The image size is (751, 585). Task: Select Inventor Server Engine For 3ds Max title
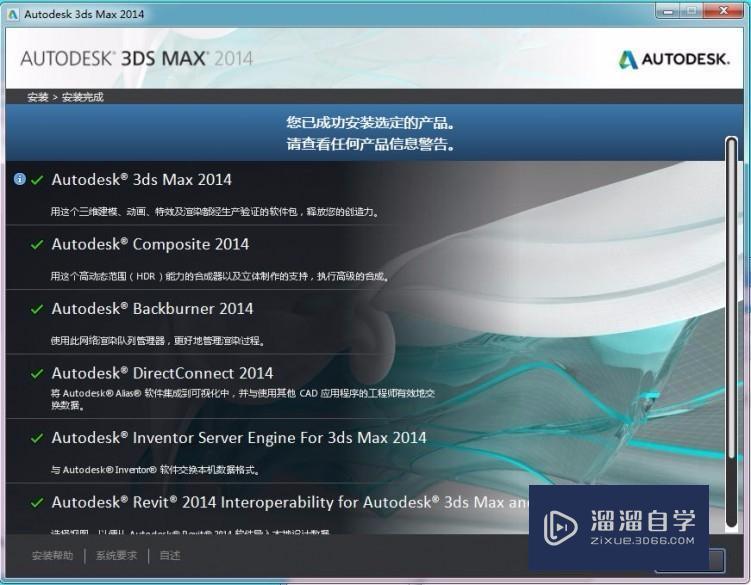point(239,438)
